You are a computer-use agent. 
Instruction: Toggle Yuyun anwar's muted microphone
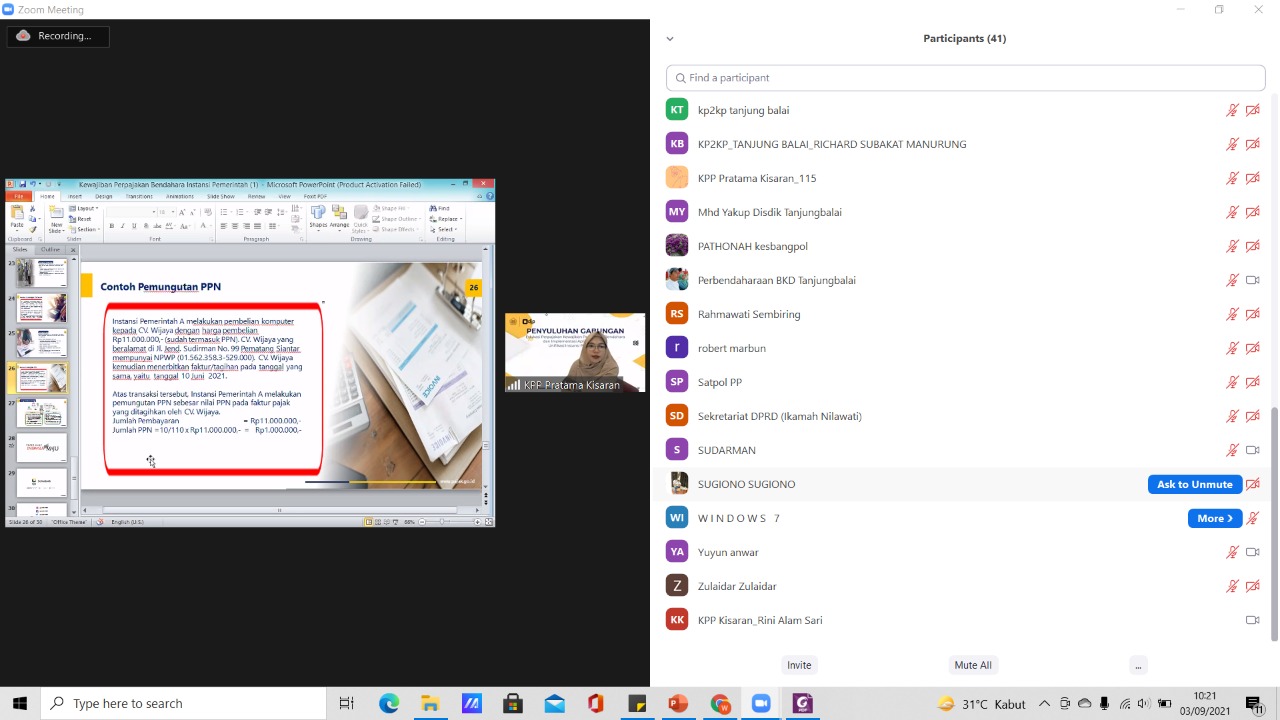[1232, 552]
